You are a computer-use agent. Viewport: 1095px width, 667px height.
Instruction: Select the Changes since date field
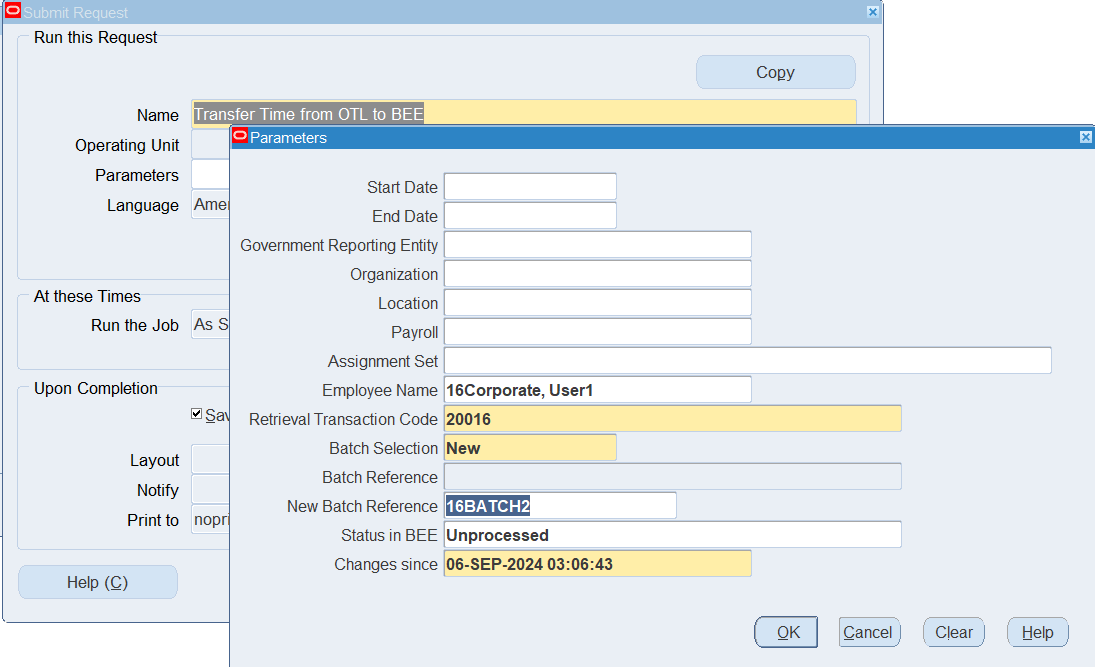597,564
